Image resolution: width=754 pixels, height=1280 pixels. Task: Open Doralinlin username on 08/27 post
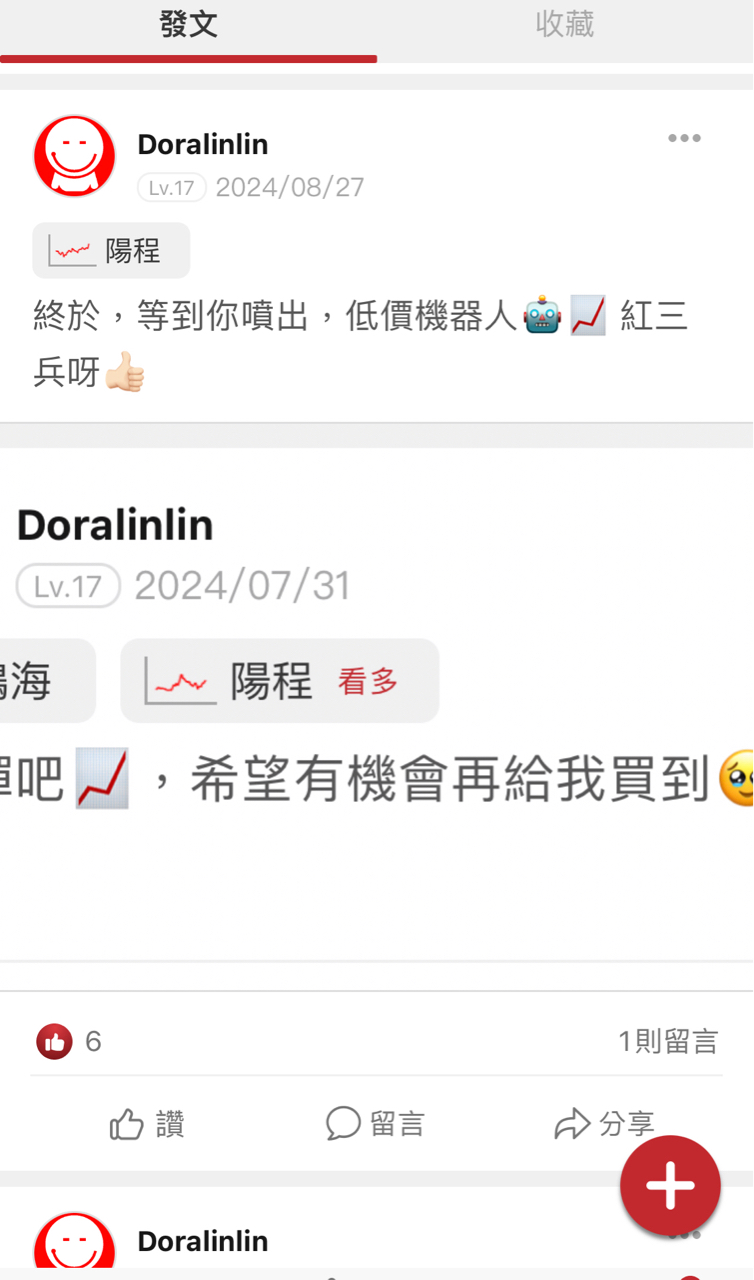click(x=203, y=145)
